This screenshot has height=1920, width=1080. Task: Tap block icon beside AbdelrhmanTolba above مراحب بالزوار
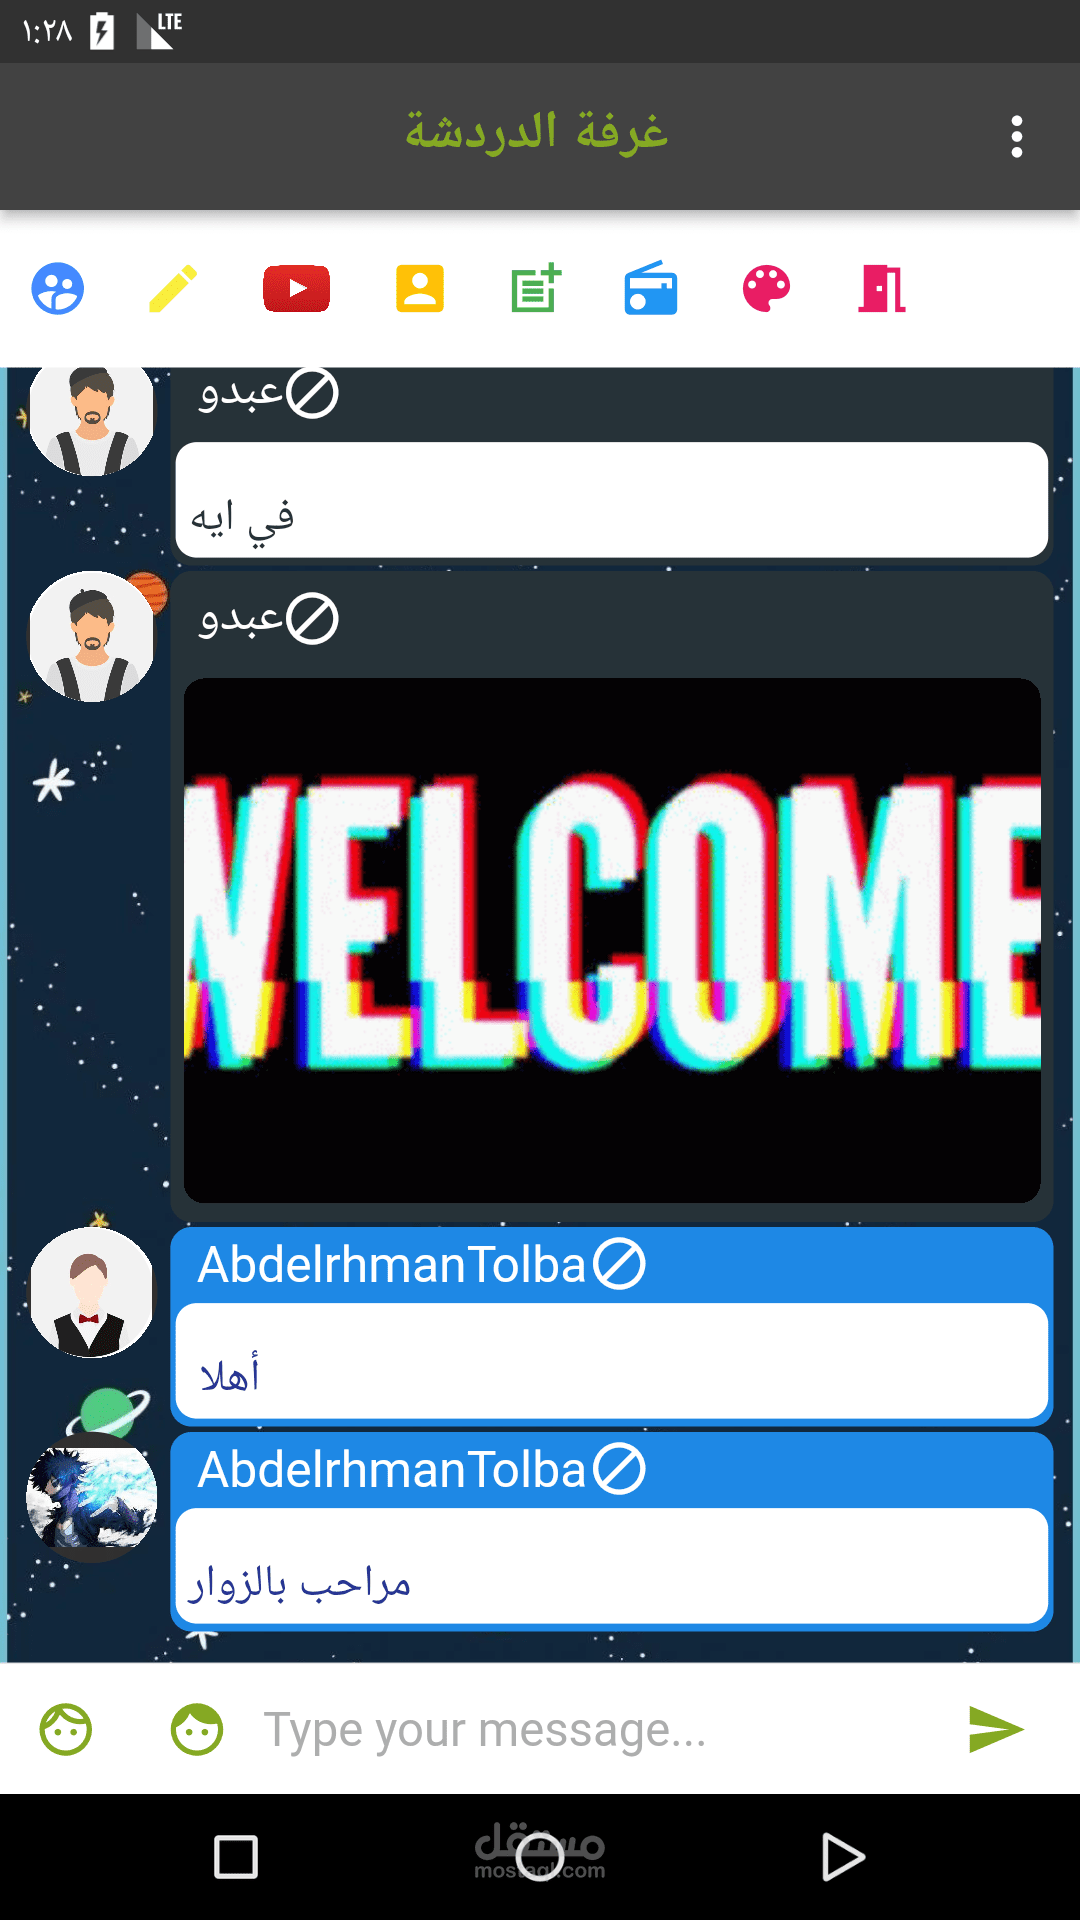click(620, 1469)
